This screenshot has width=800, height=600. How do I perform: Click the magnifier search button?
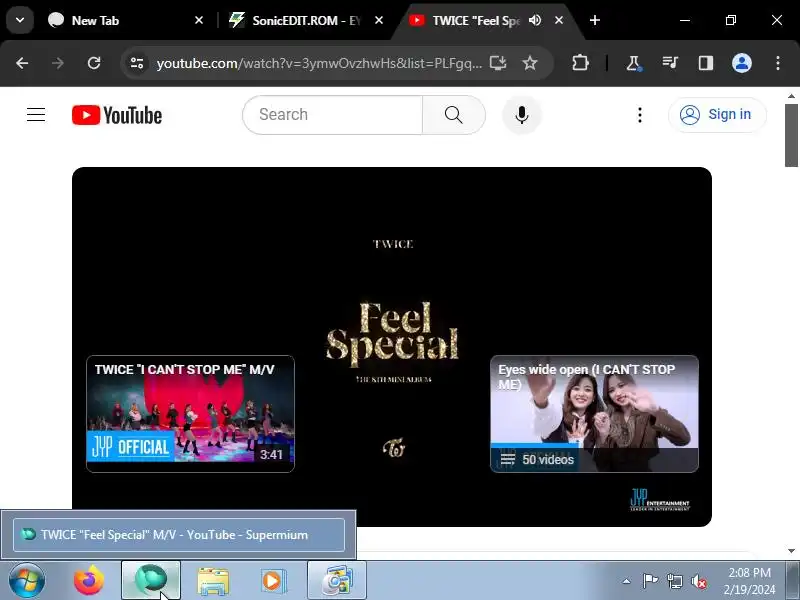(454, 115)
